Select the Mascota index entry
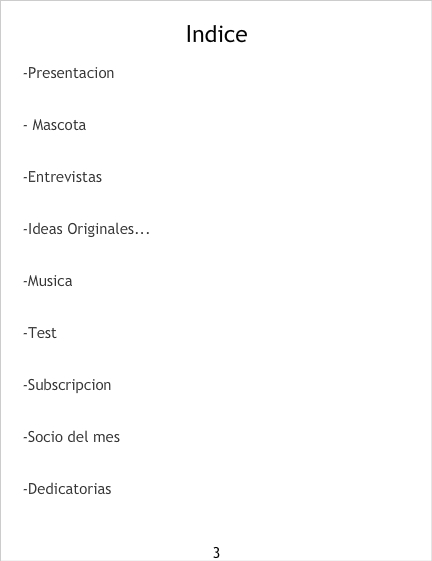This screenshot has height=561, width=432. pos(55,125)
